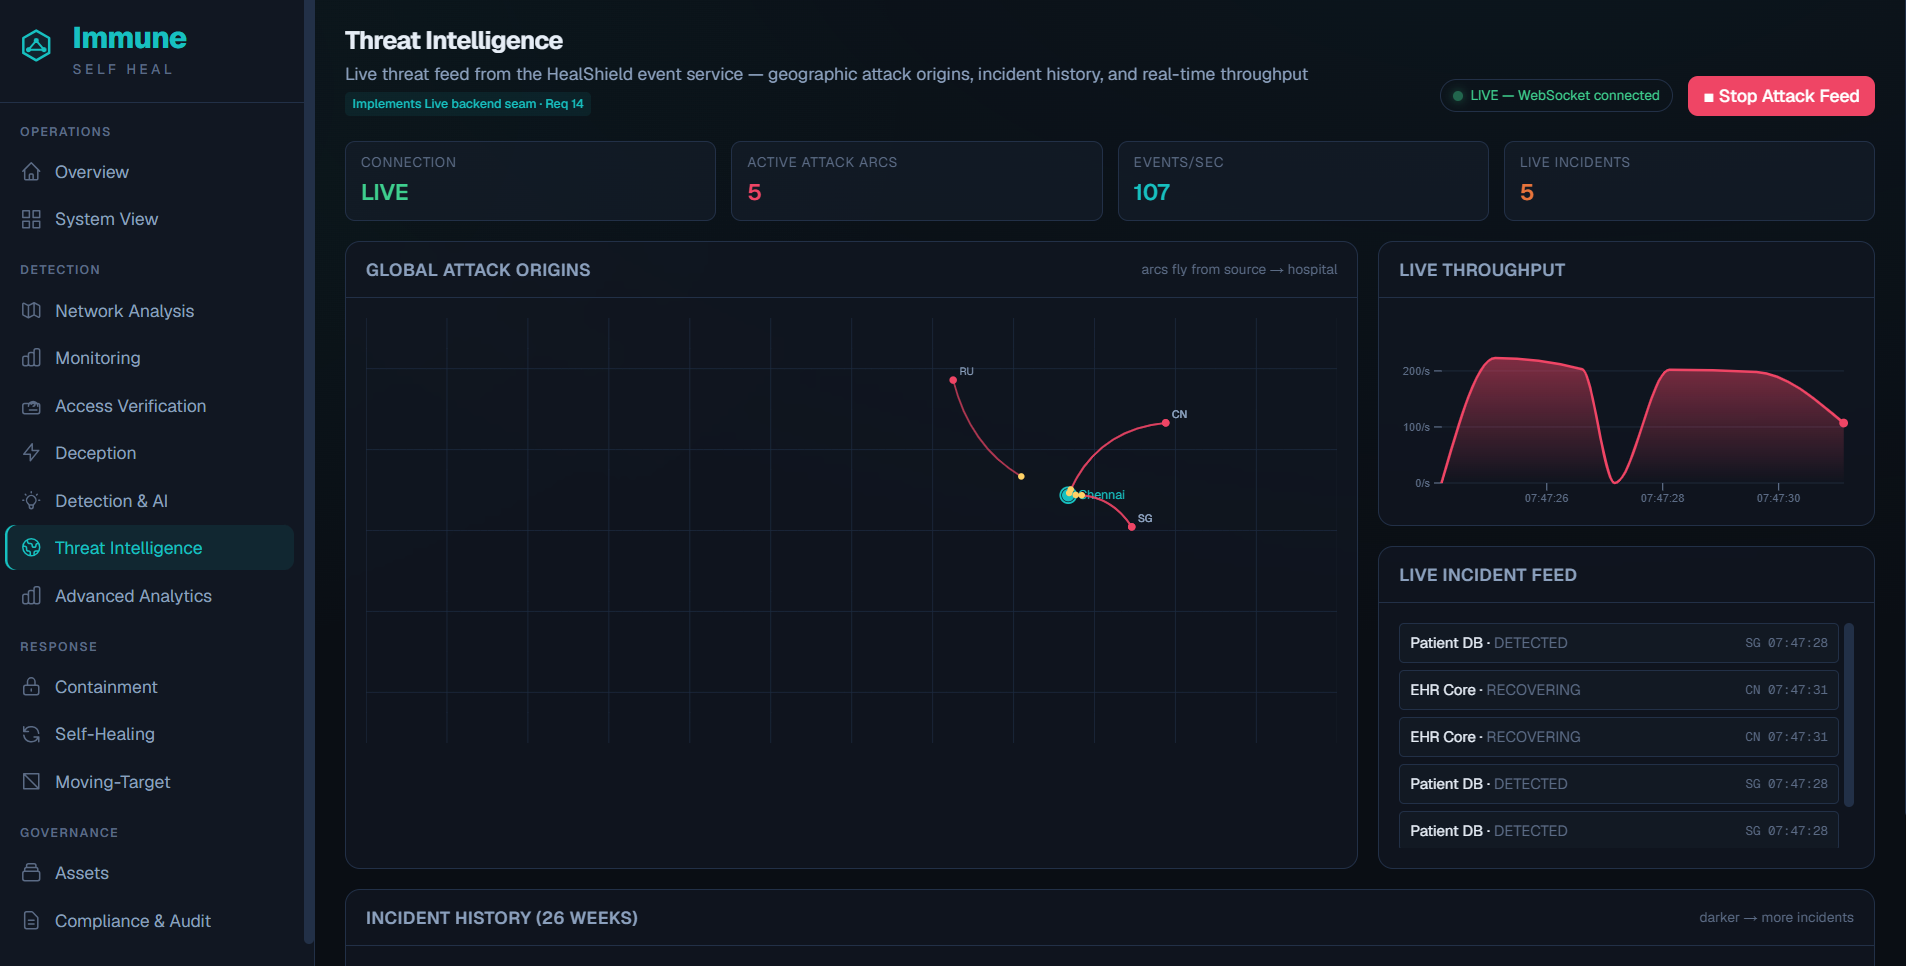The height and width of the screenshot is (966, 1906).
Task: Click the throughput chart endpoint marker
Action: click(1844, 423)
